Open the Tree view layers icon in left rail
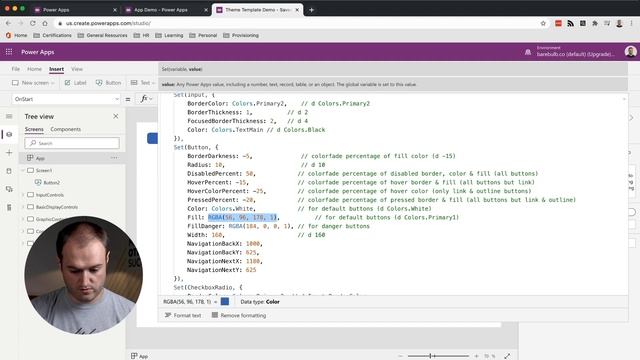Image resolution: width=640 pixels, height=360 pixels. point(9,134)
